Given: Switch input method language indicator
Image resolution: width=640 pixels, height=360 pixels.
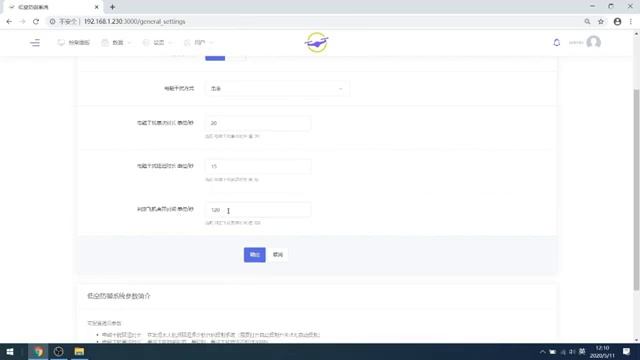Looking at the screenshot, I should [582, 351].
